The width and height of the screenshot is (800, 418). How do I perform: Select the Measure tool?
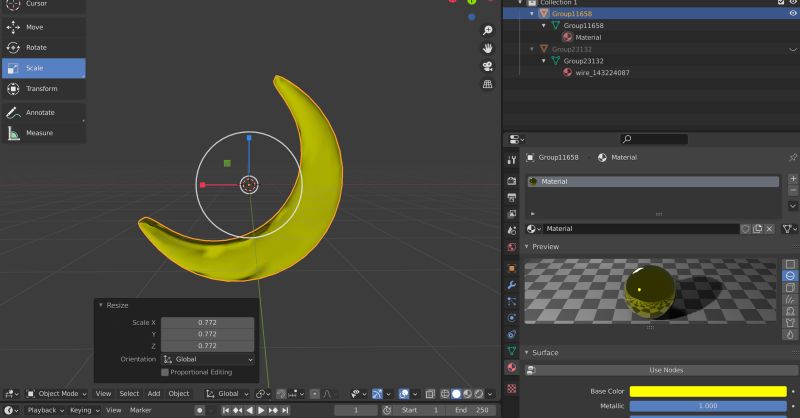(44, 133)
